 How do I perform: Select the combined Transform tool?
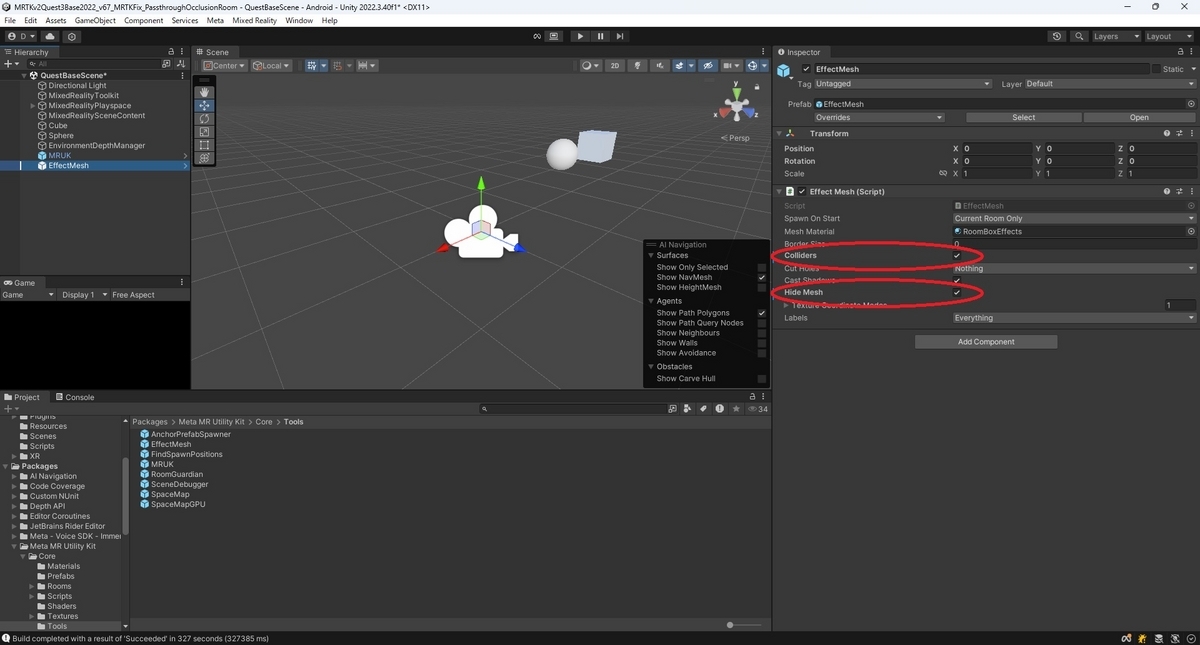pos(204,158)
